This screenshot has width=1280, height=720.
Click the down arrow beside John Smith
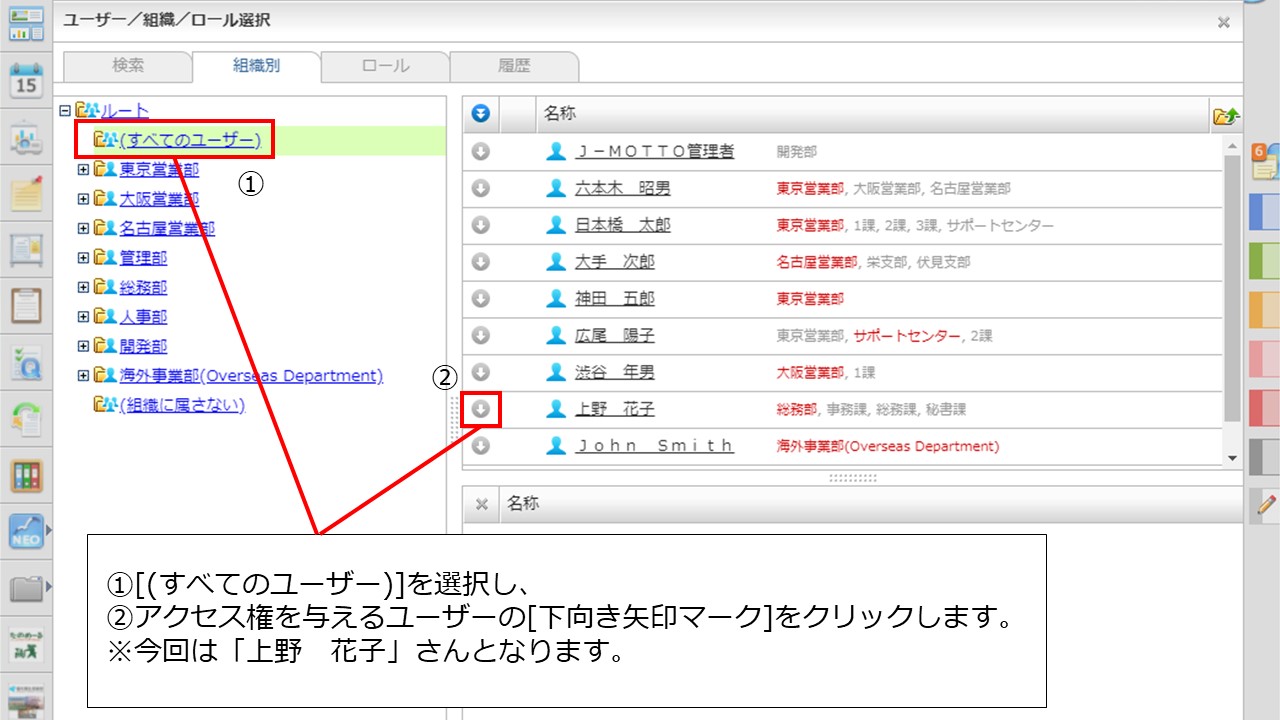pyautogui.click(x=481, y=446)
